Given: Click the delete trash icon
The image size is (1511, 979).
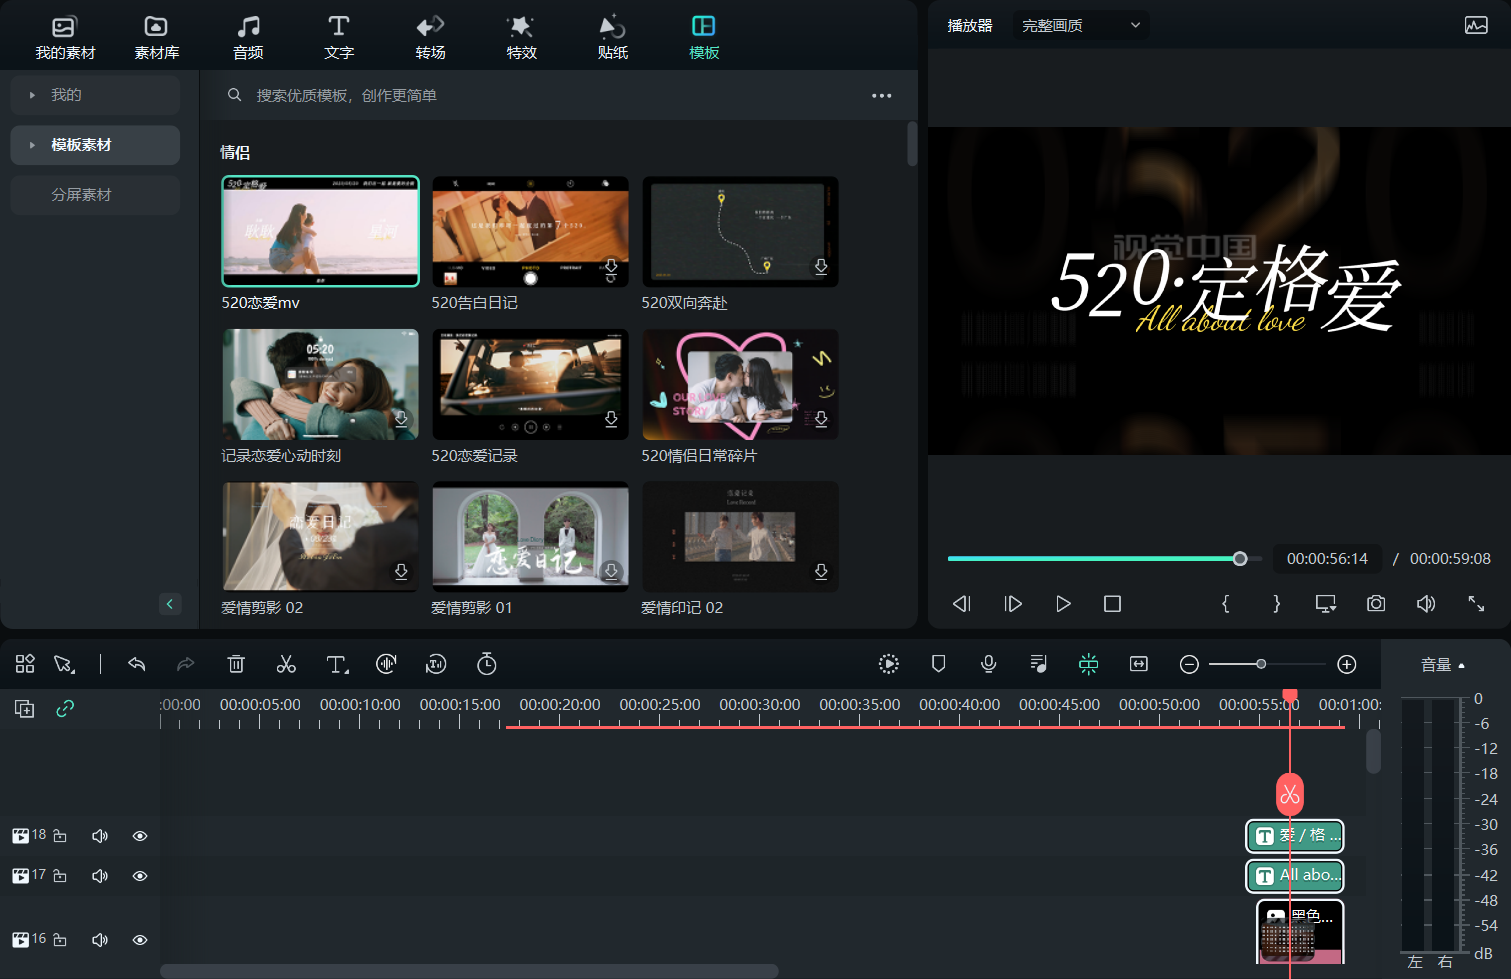Looking at the screenshot, I should 236,664.
